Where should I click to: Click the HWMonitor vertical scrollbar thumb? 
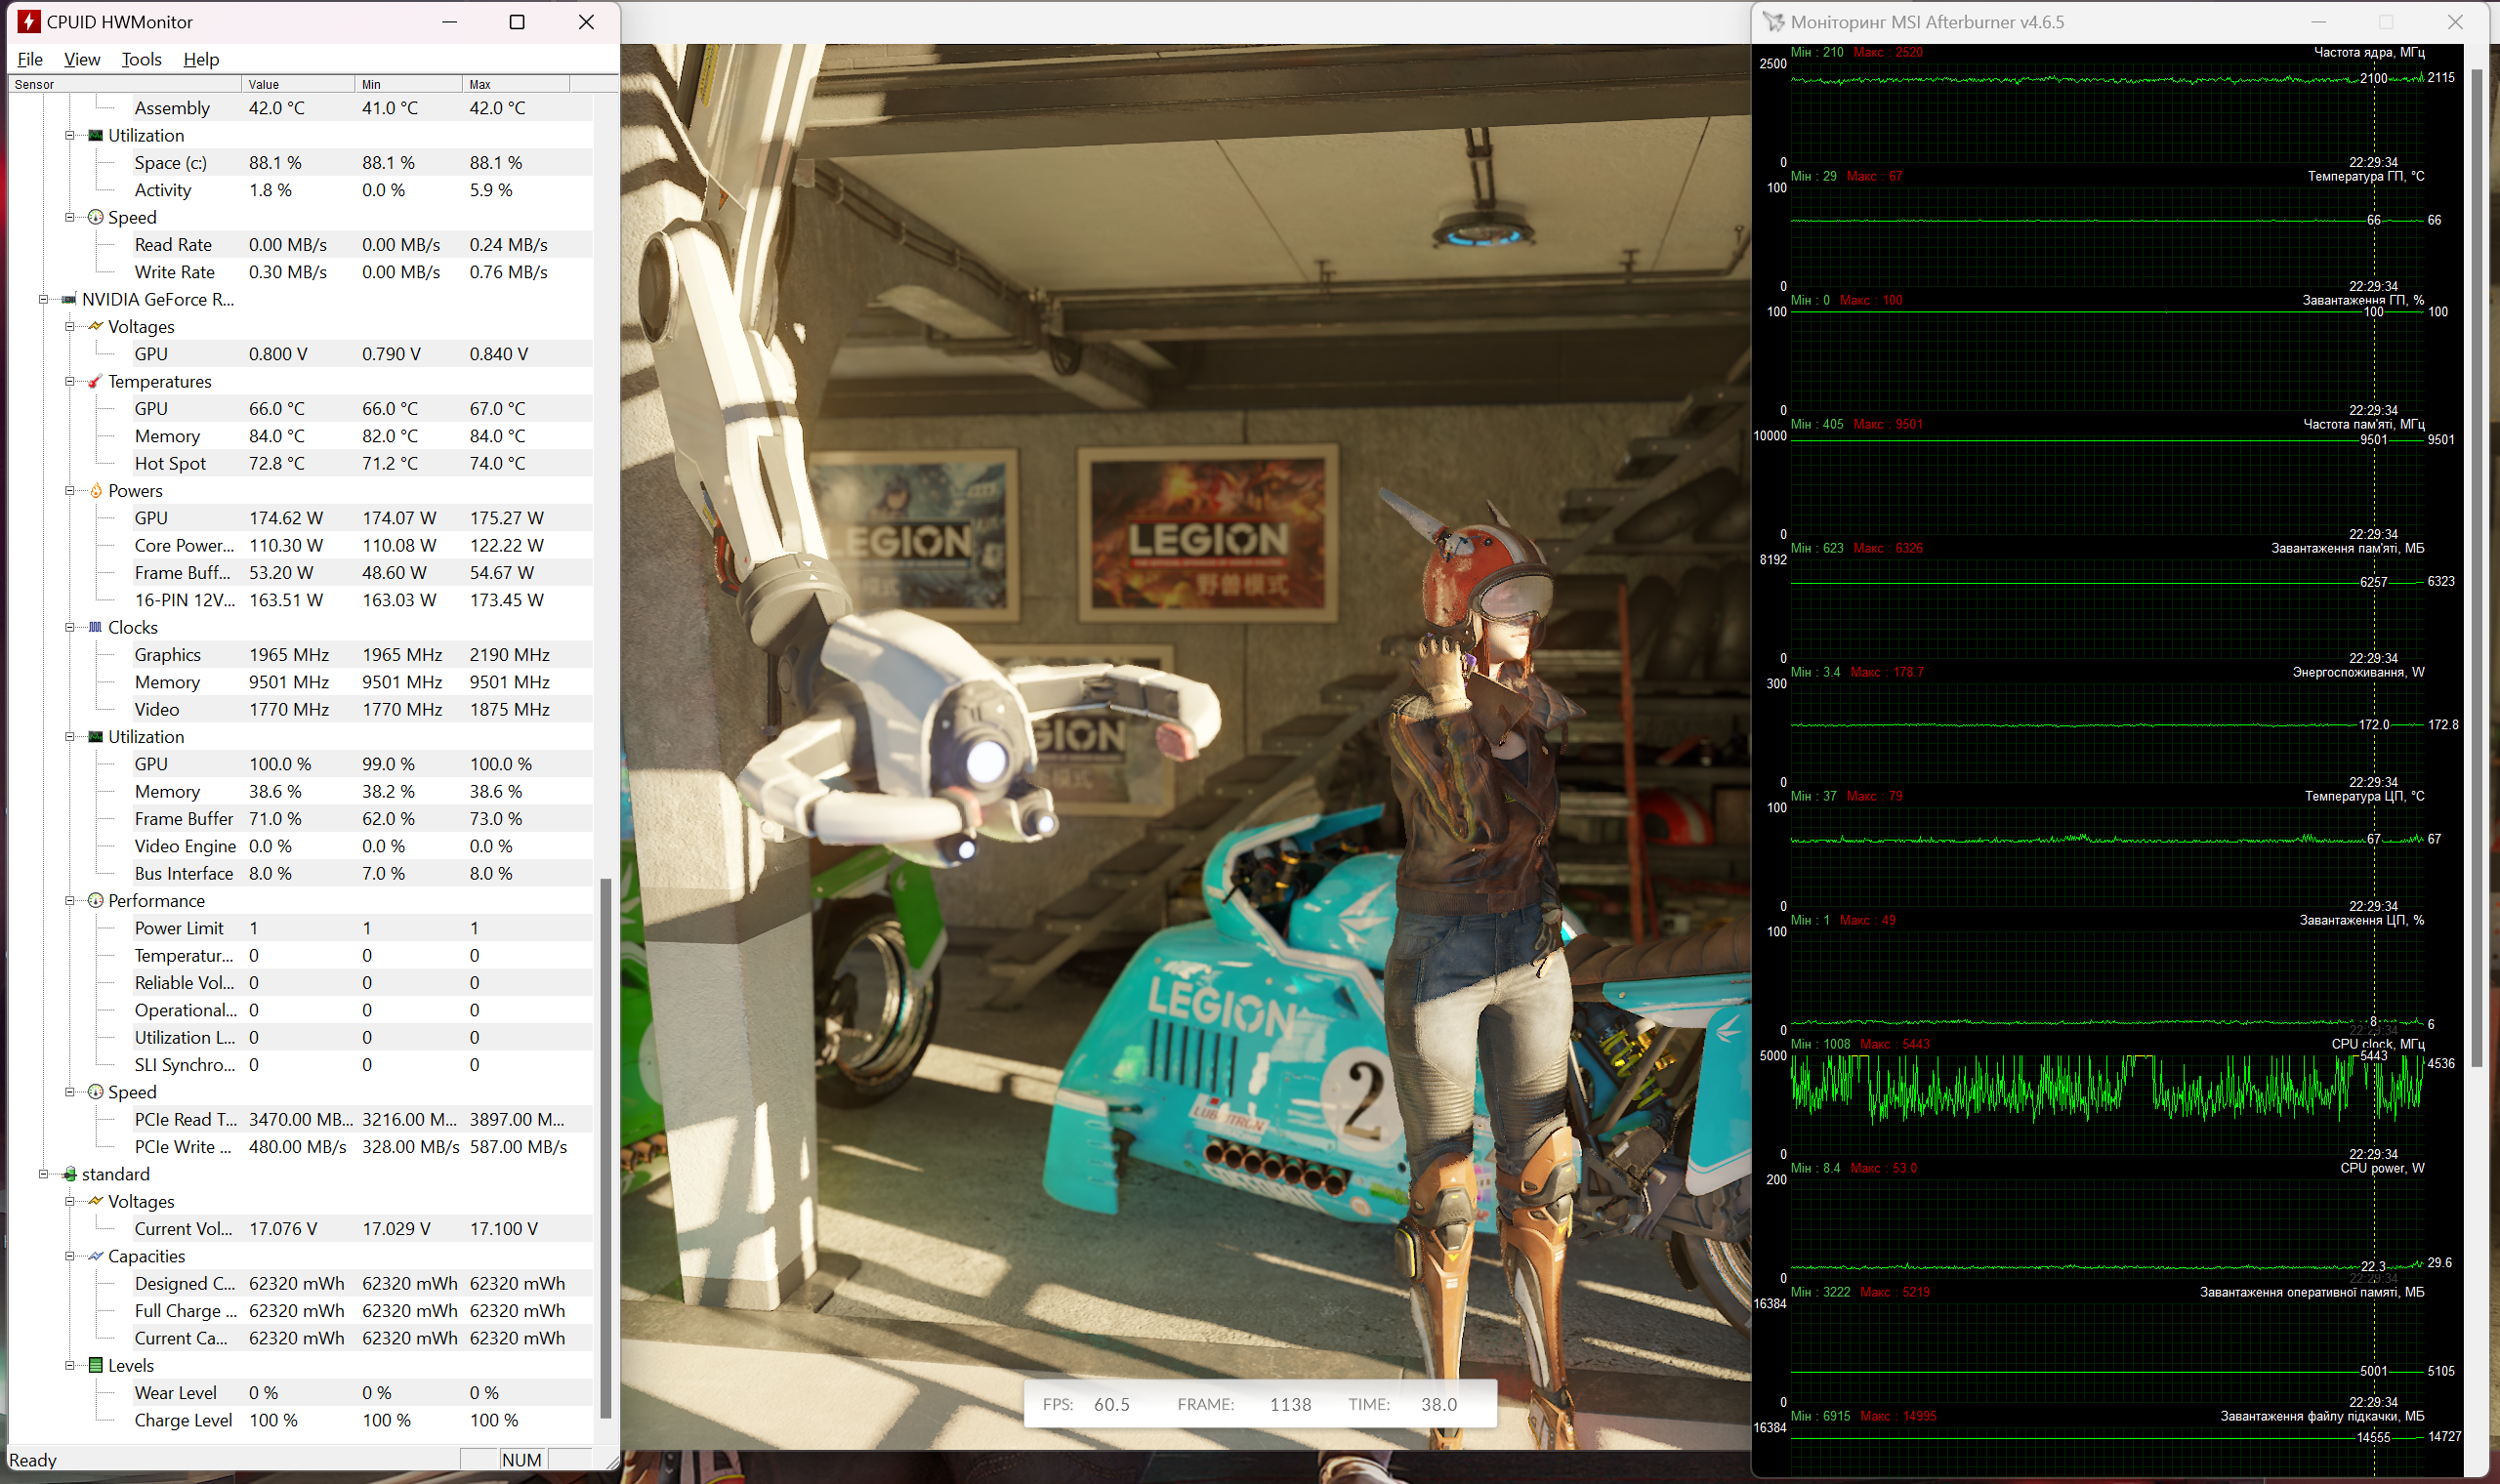coord(605,1148)
